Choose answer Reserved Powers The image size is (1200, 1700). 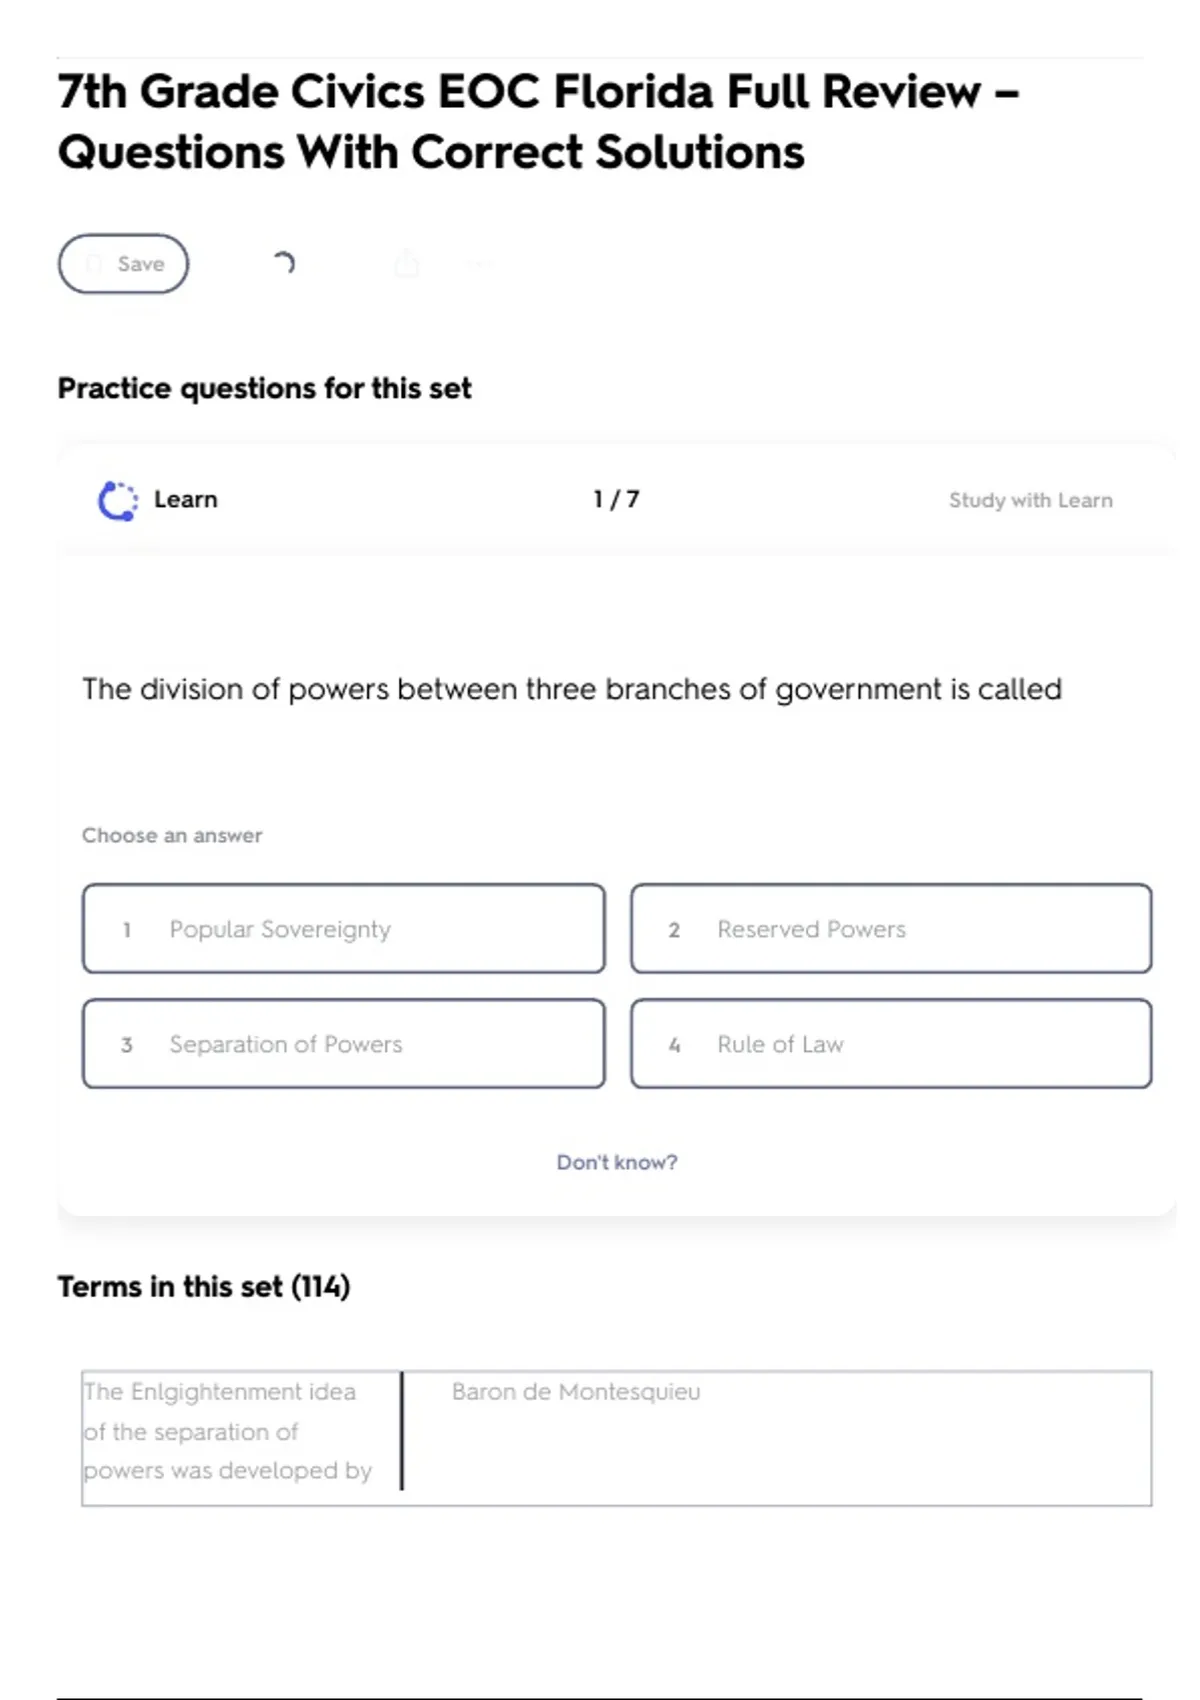click(891, 928)
